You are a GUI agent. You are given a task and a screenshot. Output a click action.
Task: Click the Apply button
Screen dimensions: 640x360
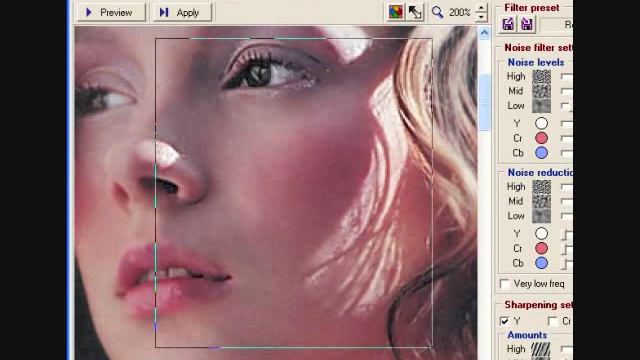click(x=182, y=13)
